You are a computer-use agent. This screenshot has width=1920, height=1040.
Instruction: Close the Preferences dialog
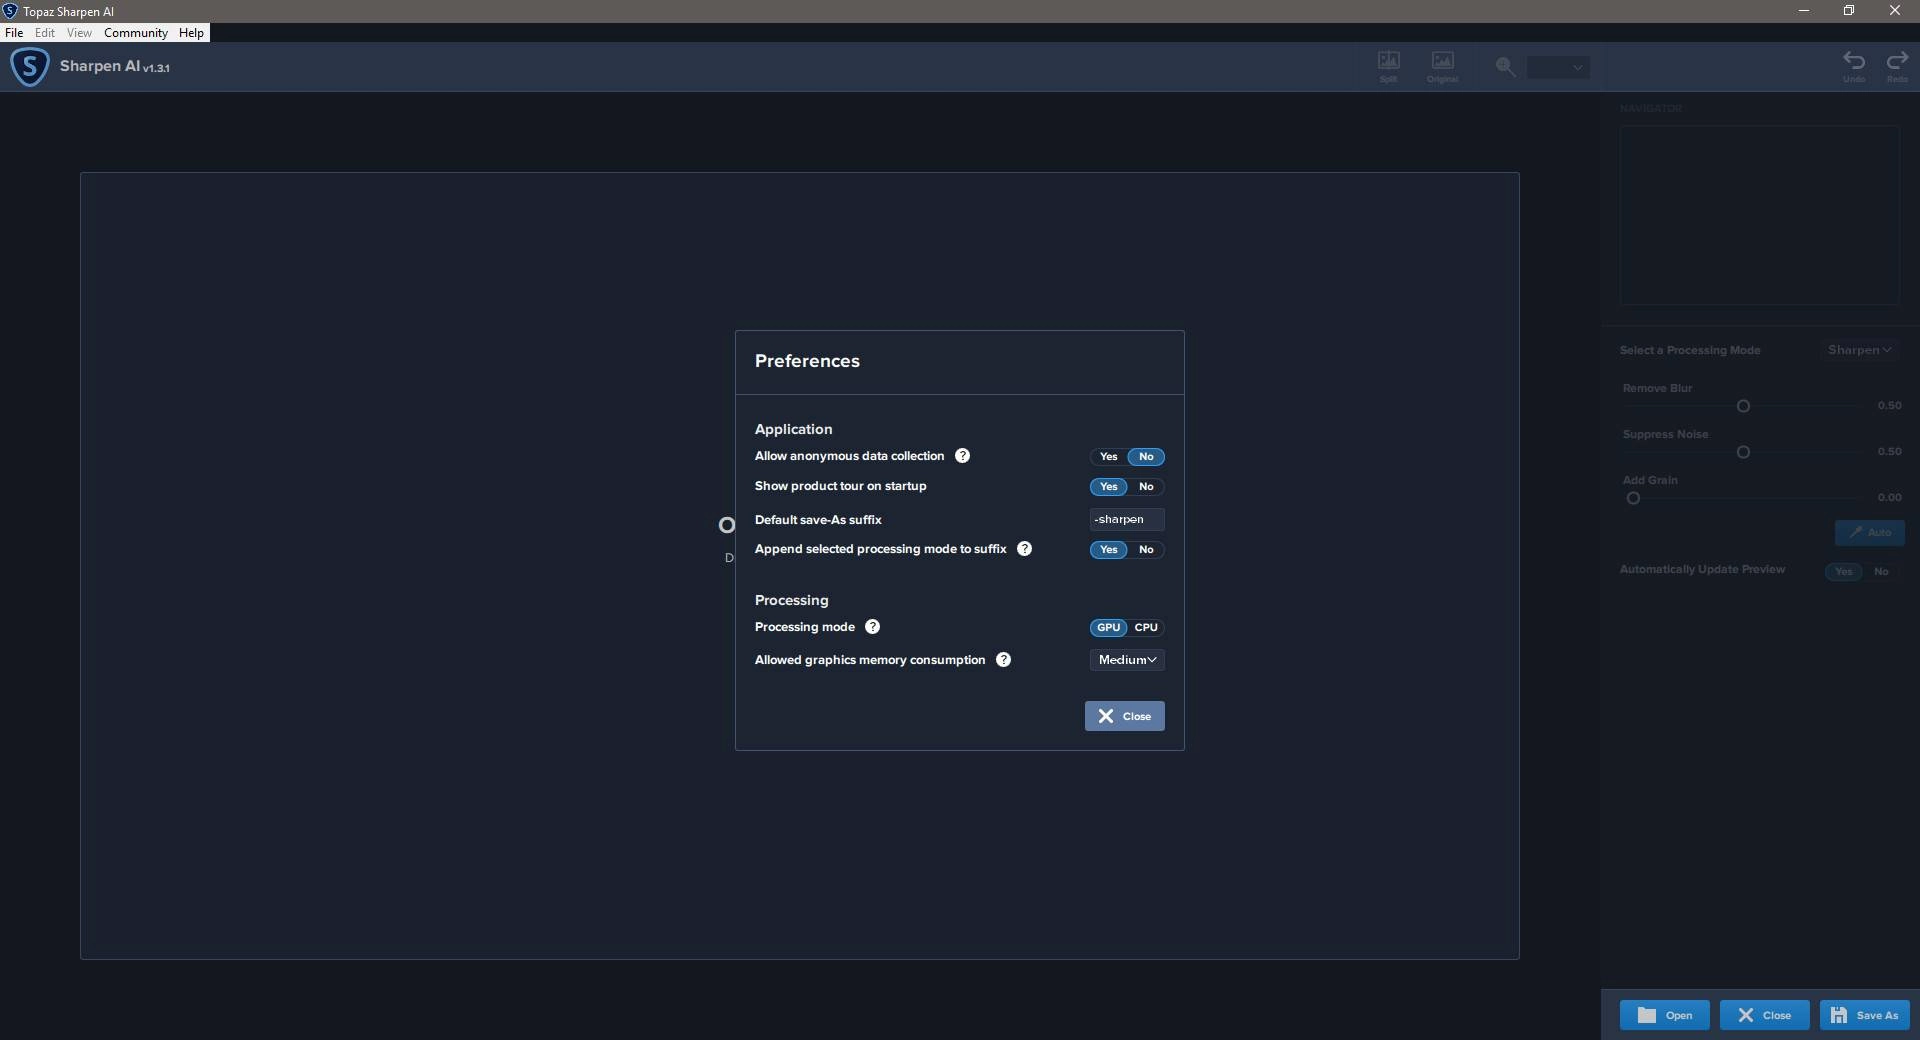click(x=1124, y=716)
